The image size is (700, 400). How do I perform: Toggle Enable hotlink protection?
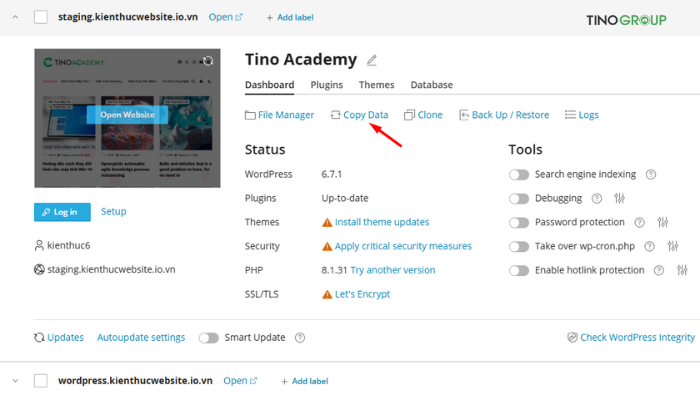(519, 271)
